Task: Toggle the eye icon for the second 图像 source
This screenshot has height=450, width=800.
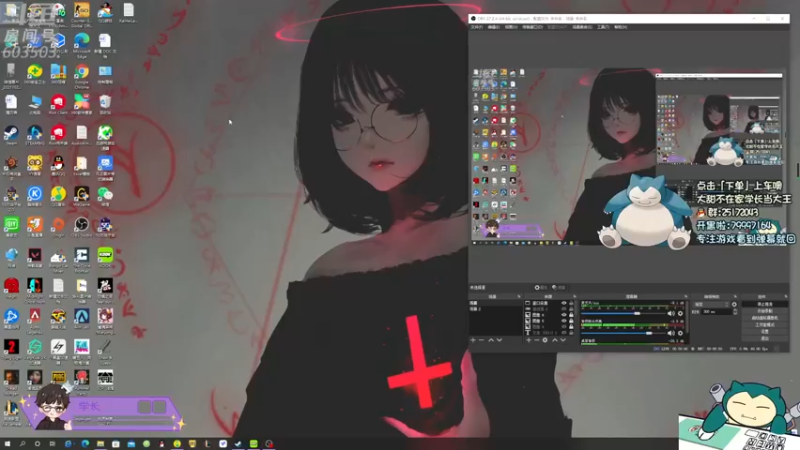Action: coord(564,321)
